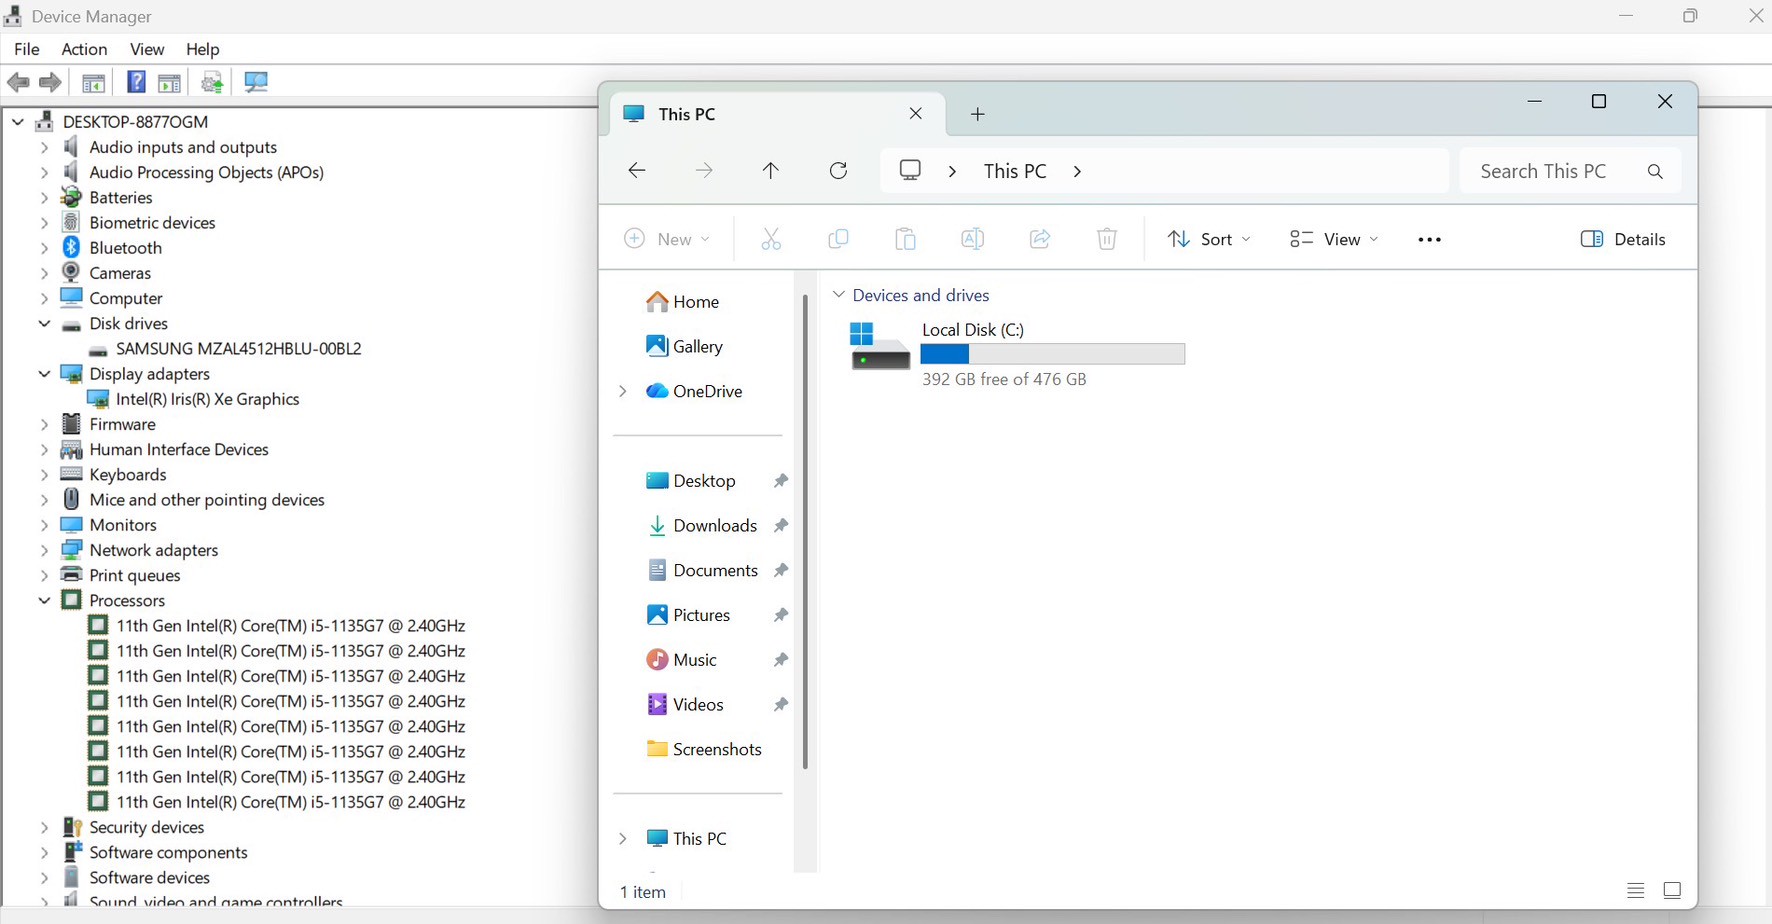Screen dimensions: 1772x924
Task: Open the Sort dropdown in Explorer
Action: pyautogui.click(x=1209, y=239)
